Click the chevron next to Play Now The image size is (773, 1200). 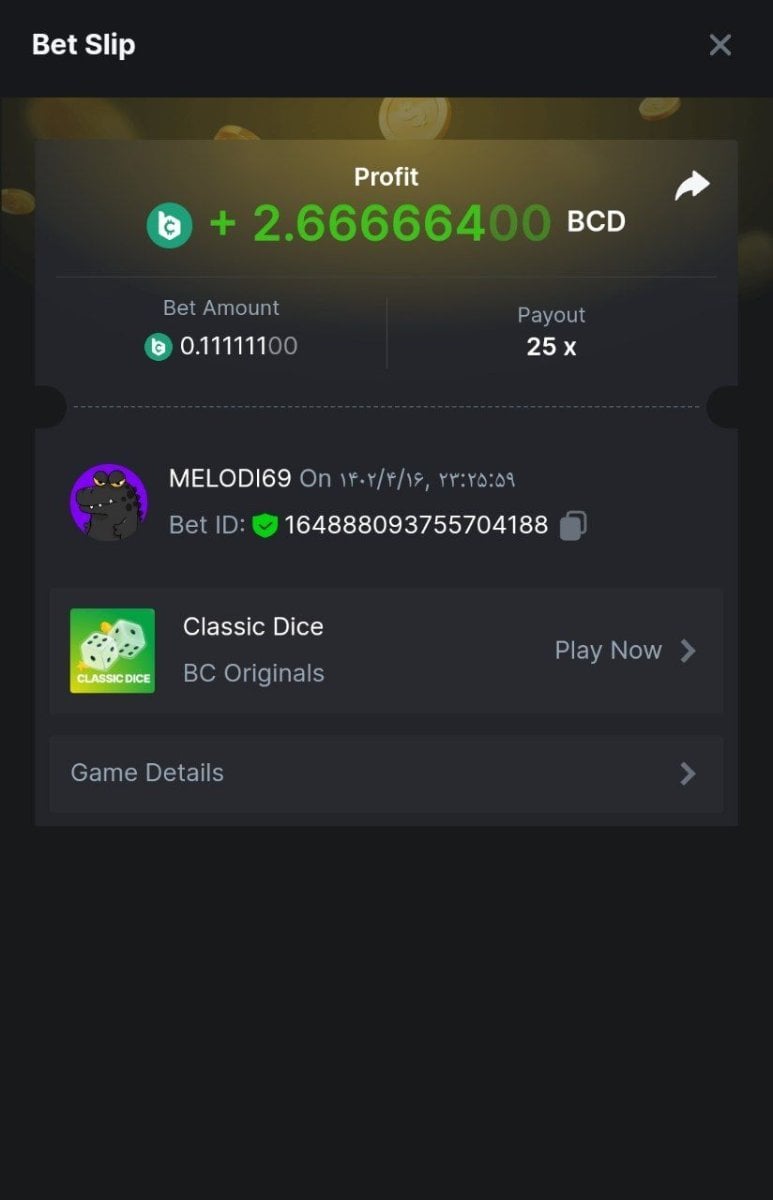pyautogui.click(x=688, y=651)
